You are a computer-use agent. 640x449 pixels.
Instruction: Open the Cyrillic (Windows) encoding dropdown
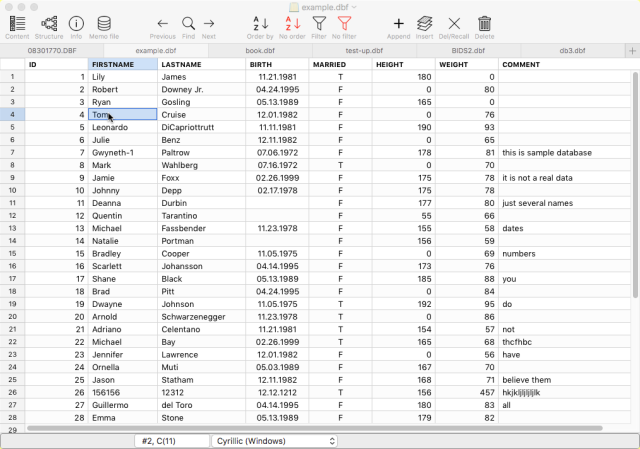275,440
